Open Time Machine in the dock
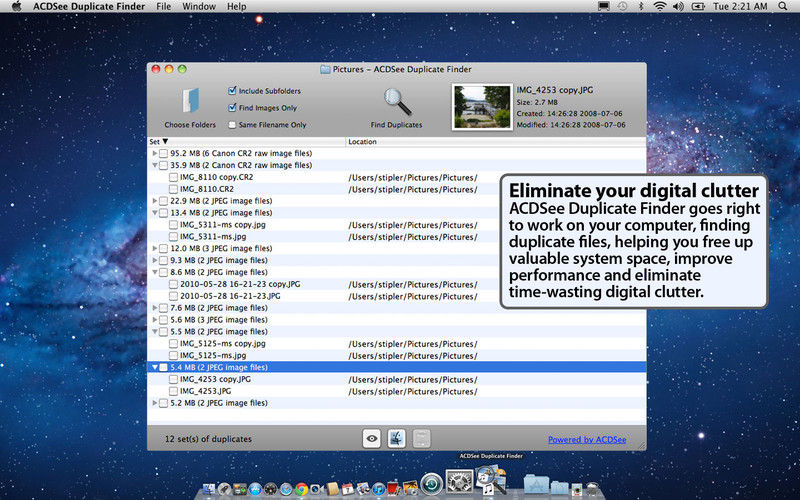Screen dimensions: 800x500 (432, 484)
